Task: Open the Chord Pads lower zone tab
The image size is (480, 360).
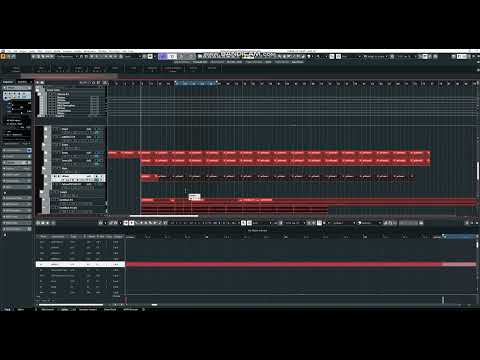Action: point(110,309)
